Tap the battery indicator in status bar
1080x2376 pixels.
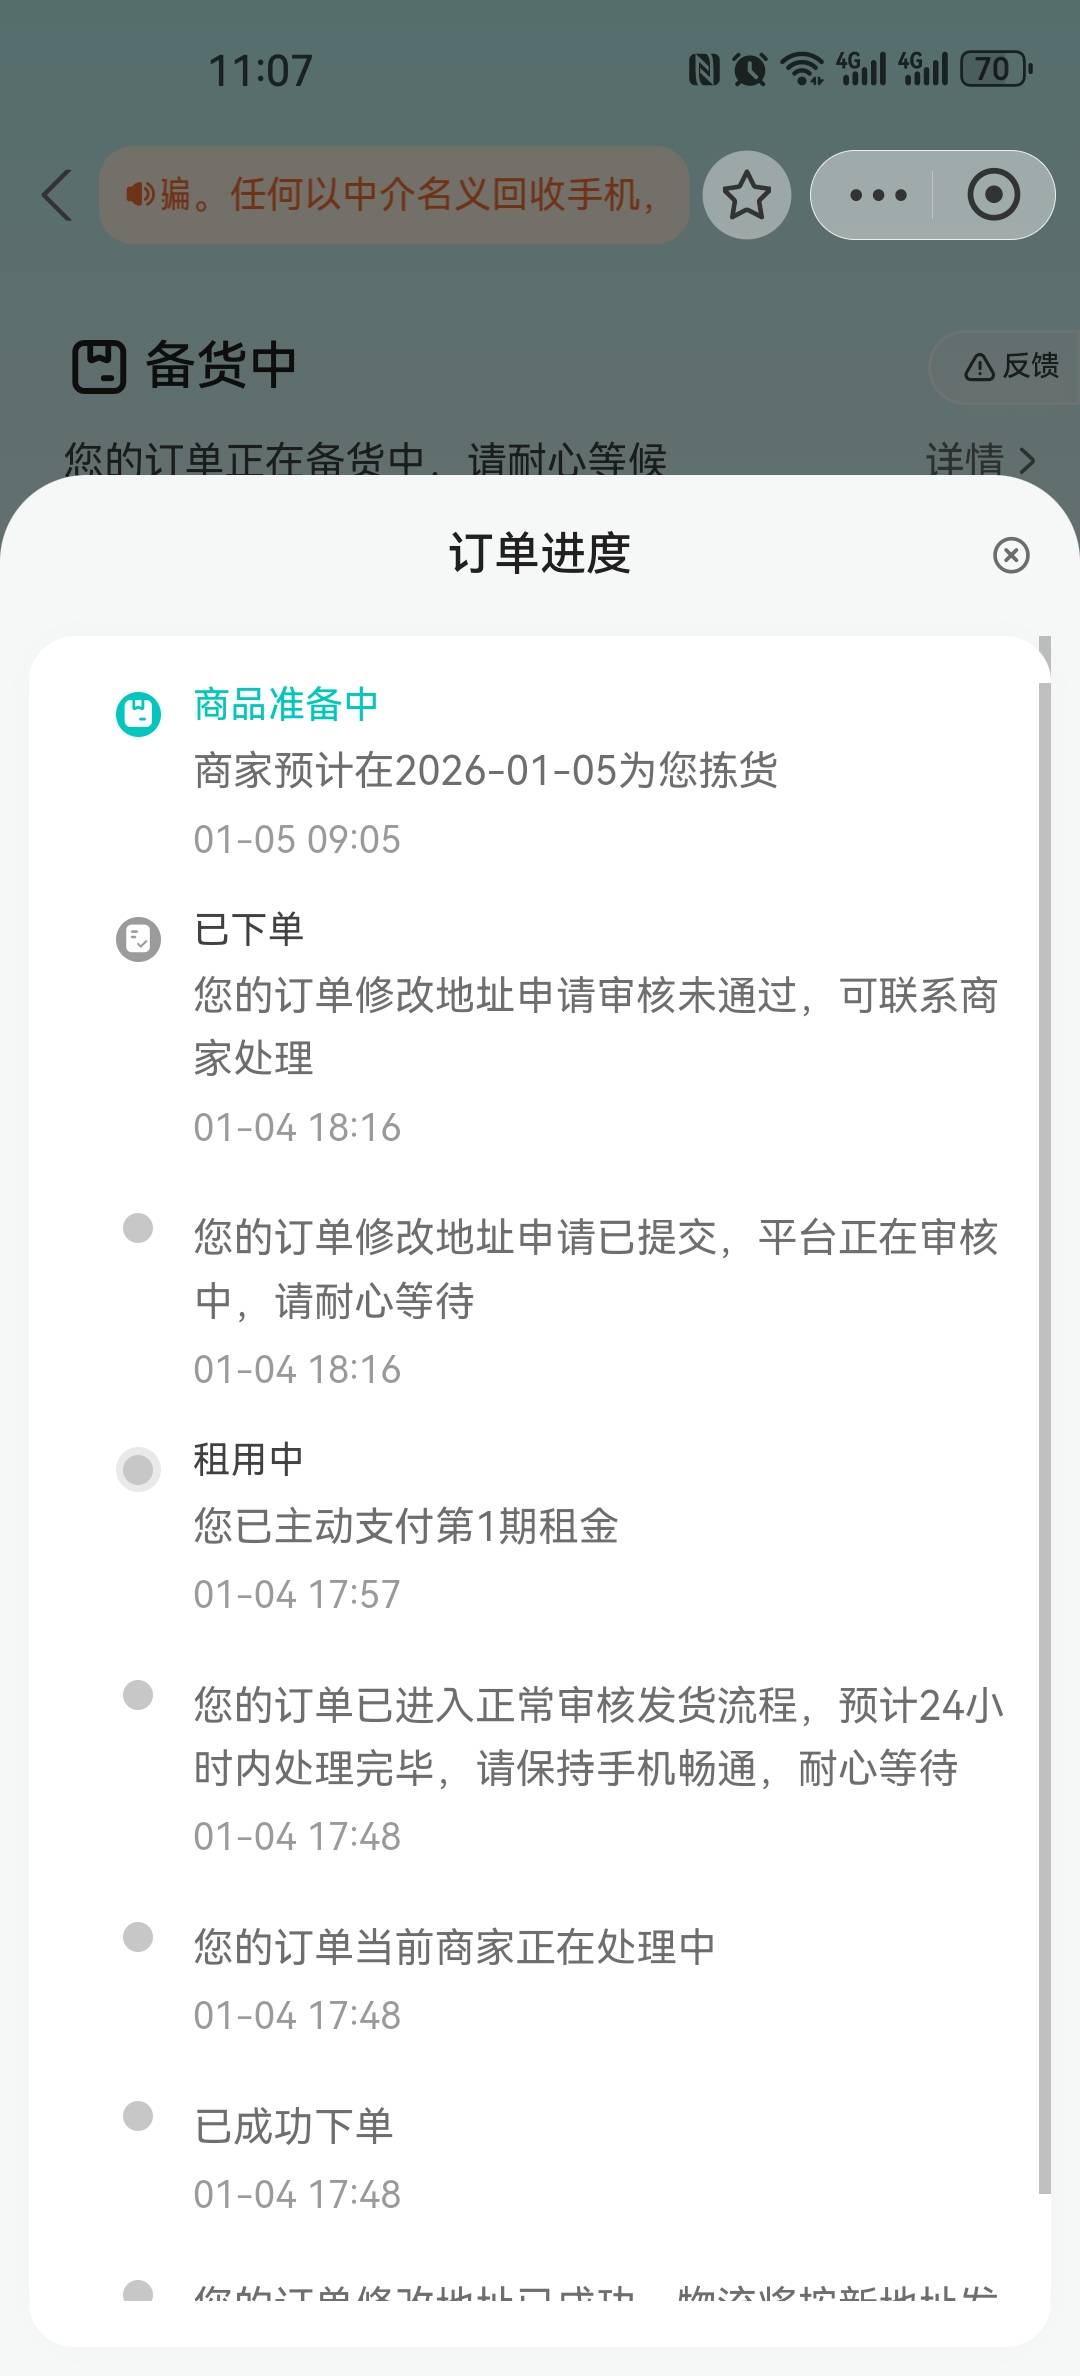click(x=994, y=69)
